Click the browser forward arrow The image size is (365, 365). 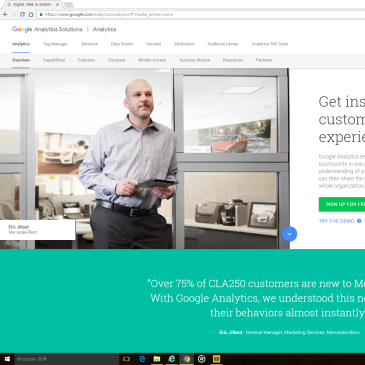[14, 14]
